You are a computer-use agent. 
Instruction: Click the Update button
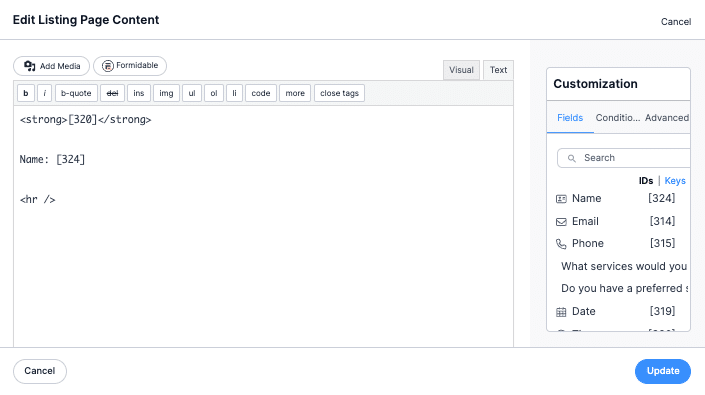(x=663, y=371)
